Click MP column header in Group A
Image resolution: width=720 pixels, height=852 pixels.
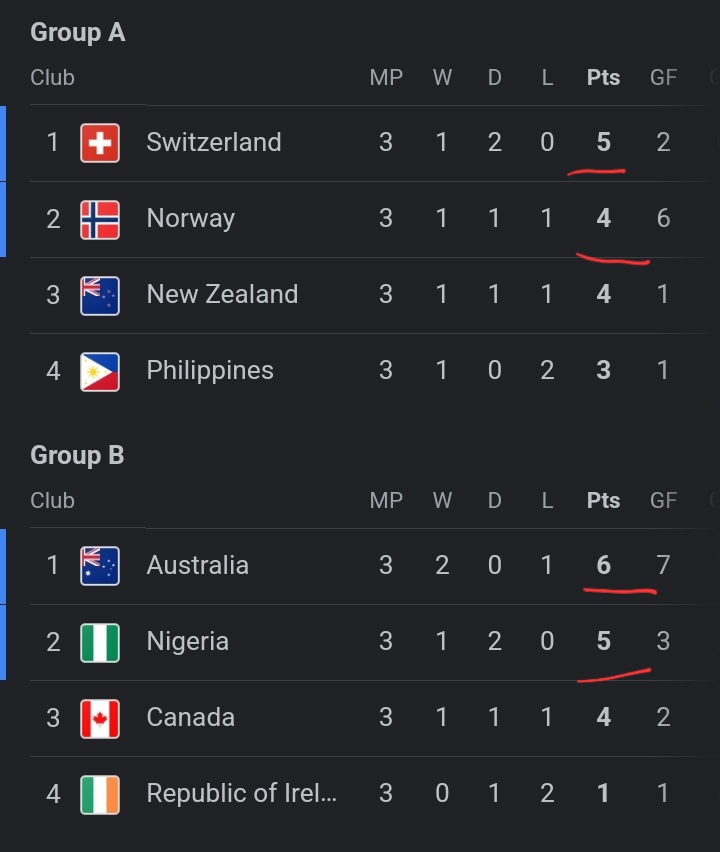[x=386, y=78]
